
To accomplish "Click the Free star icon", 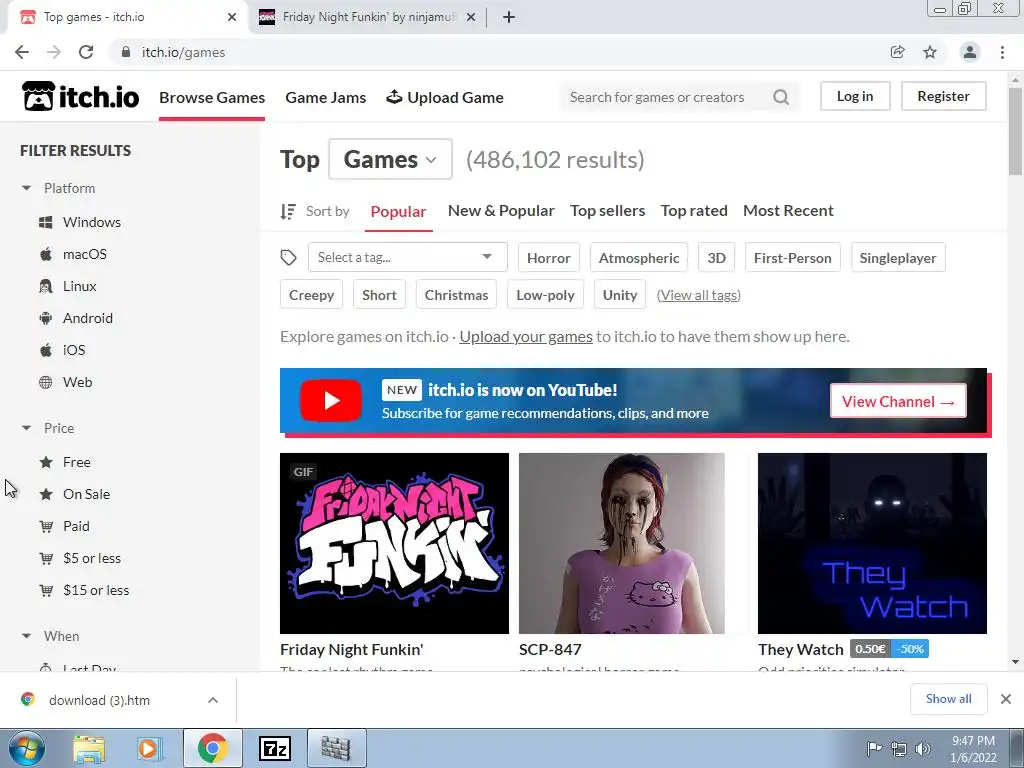I will [x=46, y=462].
